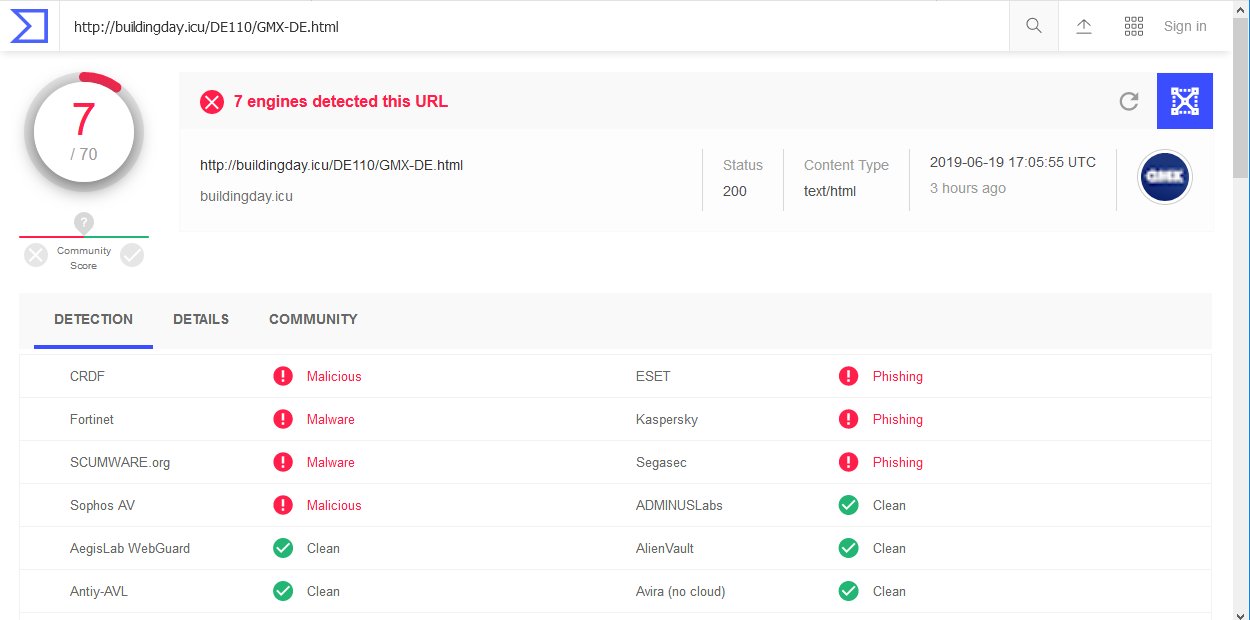Click the AlienVault engine name
Image resolution: width=1250 pixels, height=620 pixels.
(x=665, y=548)
